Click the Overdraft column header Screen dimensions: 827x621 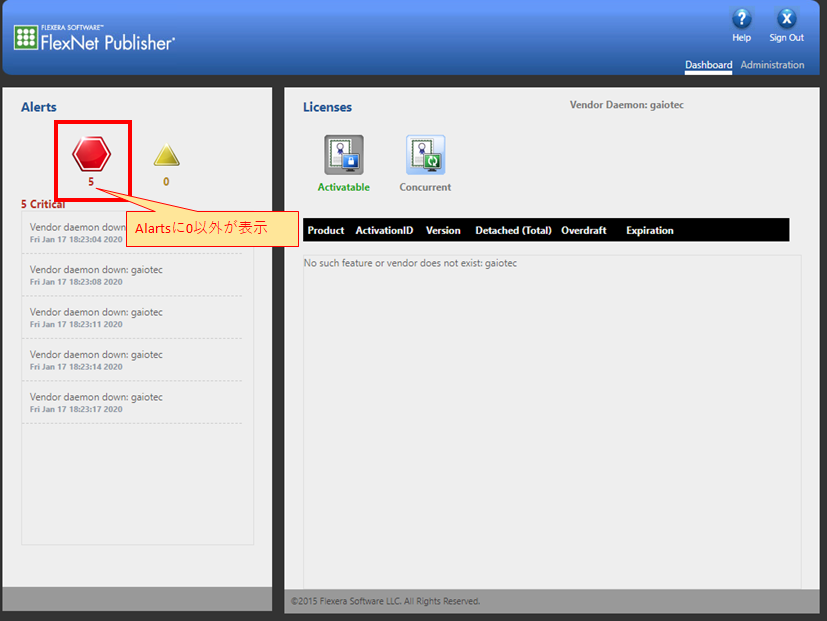(583, 231)
